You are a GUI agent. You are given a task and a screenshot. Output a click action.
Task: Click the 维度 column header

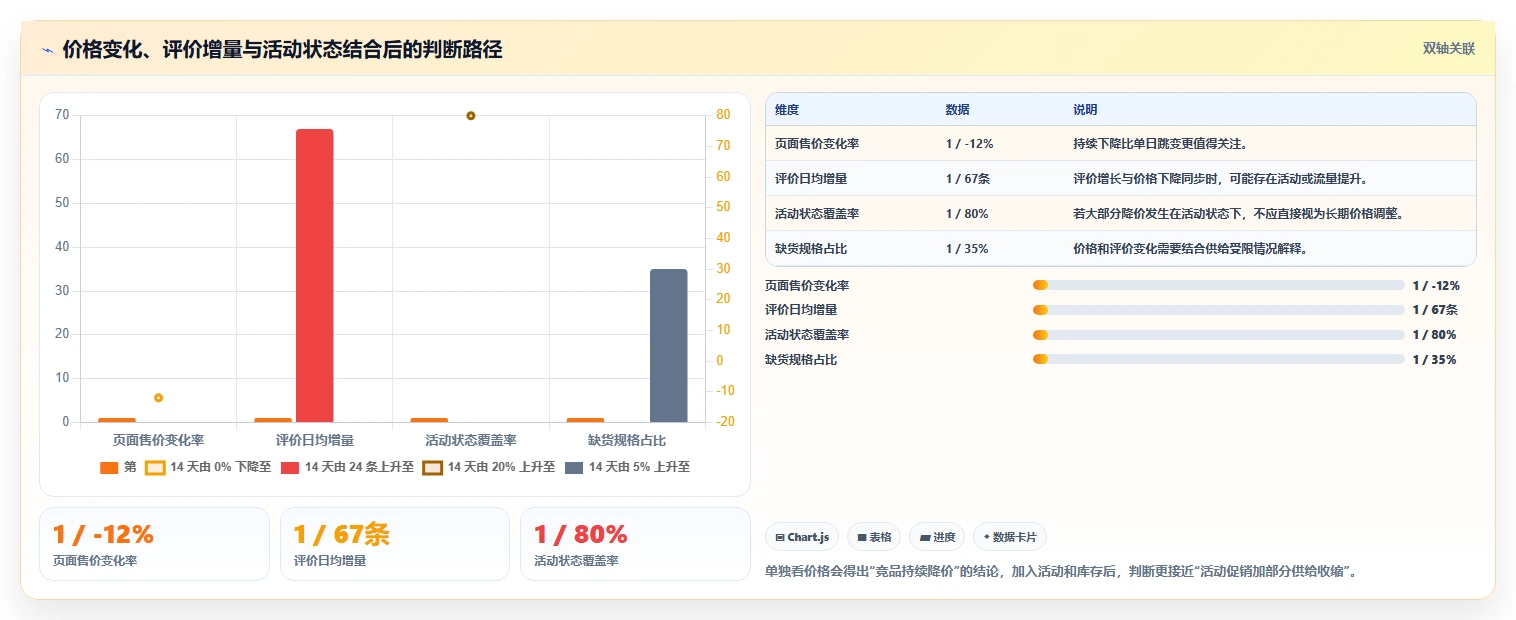coord(787,110)
